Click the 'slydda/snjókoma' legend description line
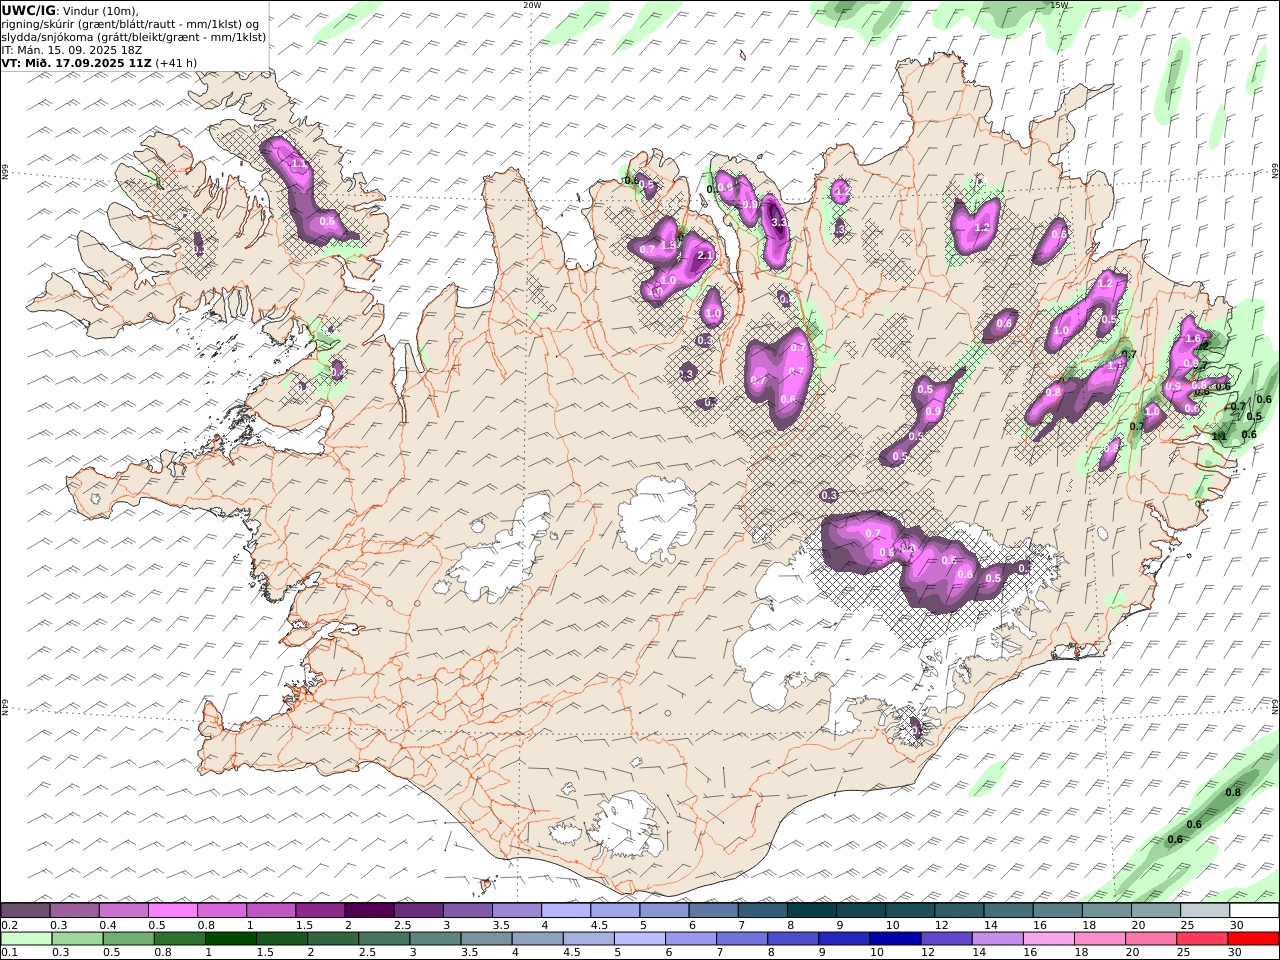Viewport: 1280px width, 960px height. (x=134, y=37)
